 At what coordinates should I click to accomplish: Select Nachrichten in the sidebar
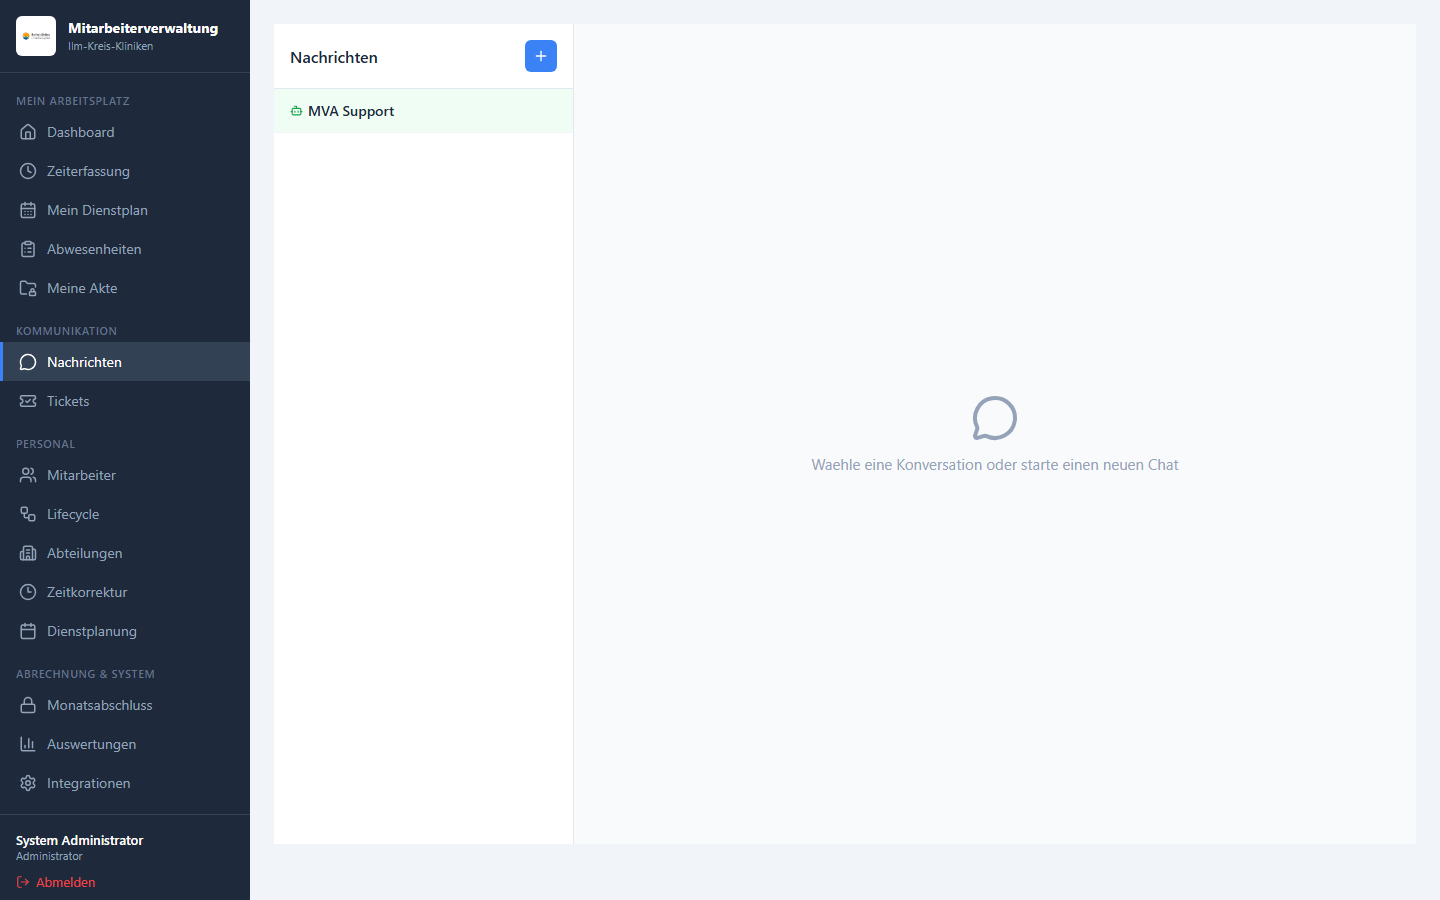tap(125, 362)
